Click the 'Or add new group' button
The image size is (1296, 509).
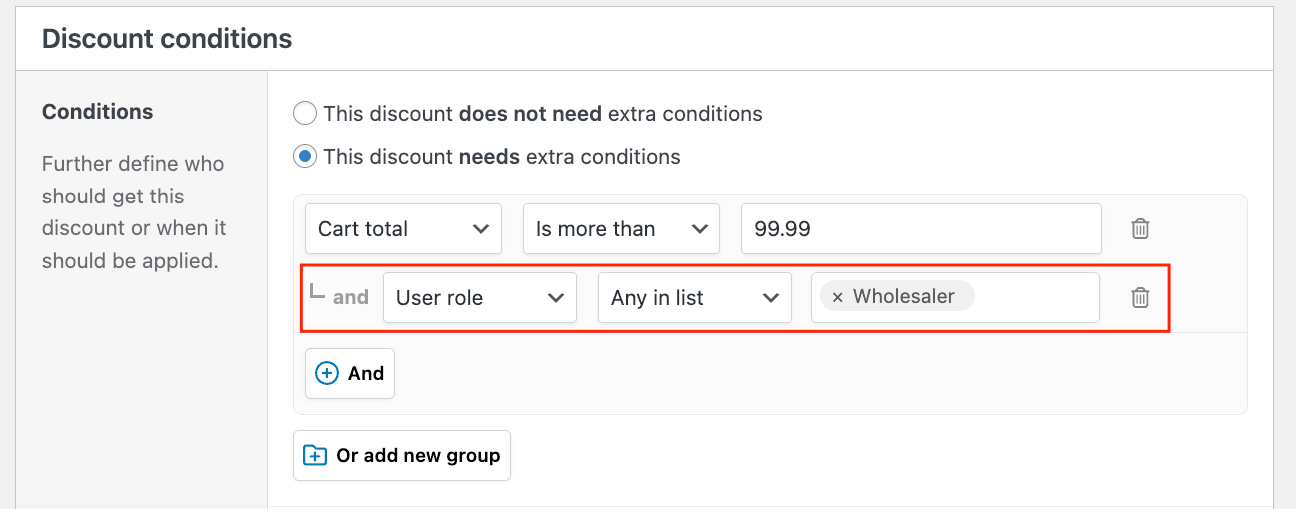[402, 455]
